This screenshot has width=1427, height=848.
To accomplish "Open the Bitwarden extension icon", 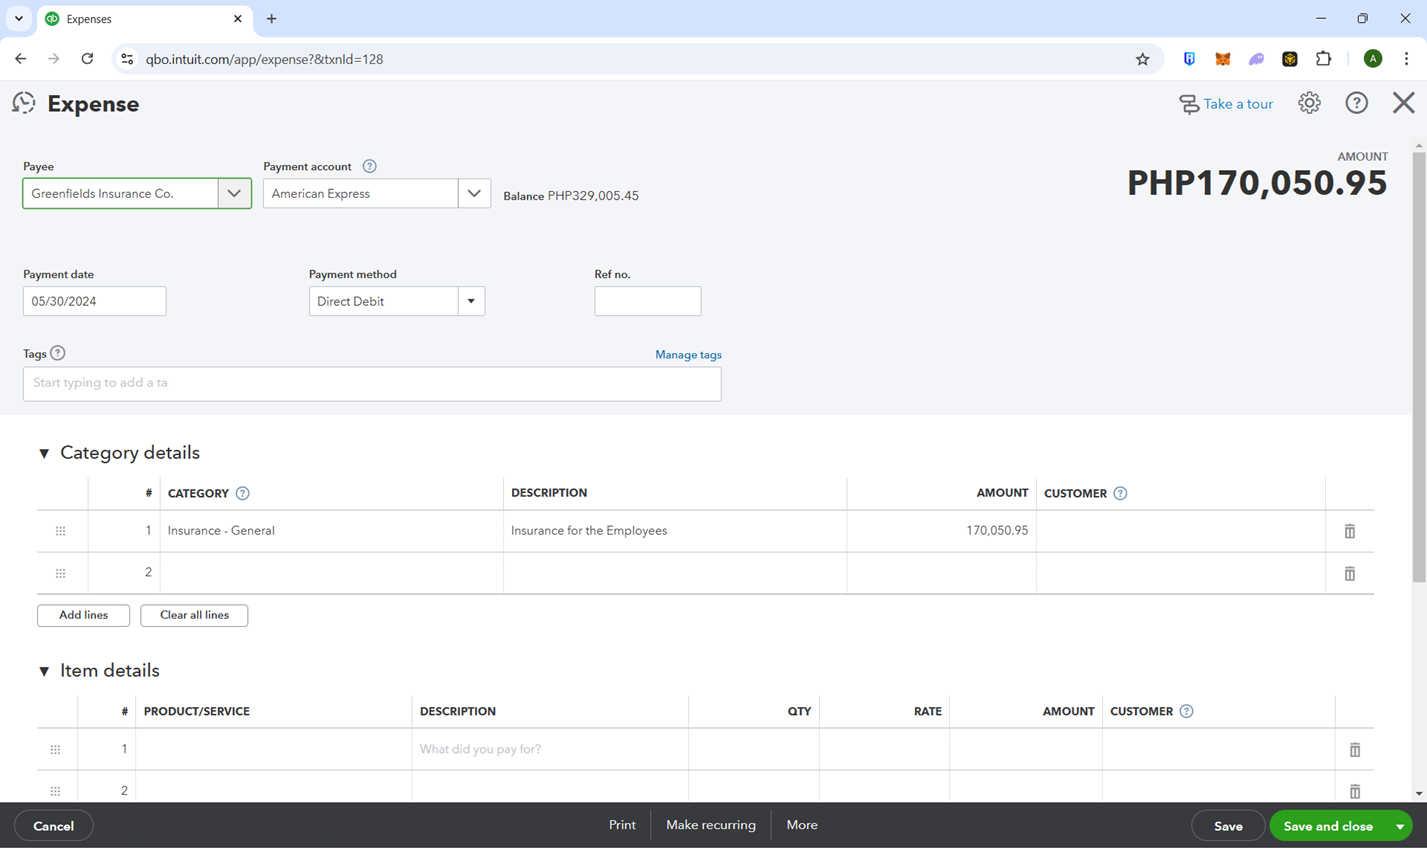I will (x=1189, y=59).
